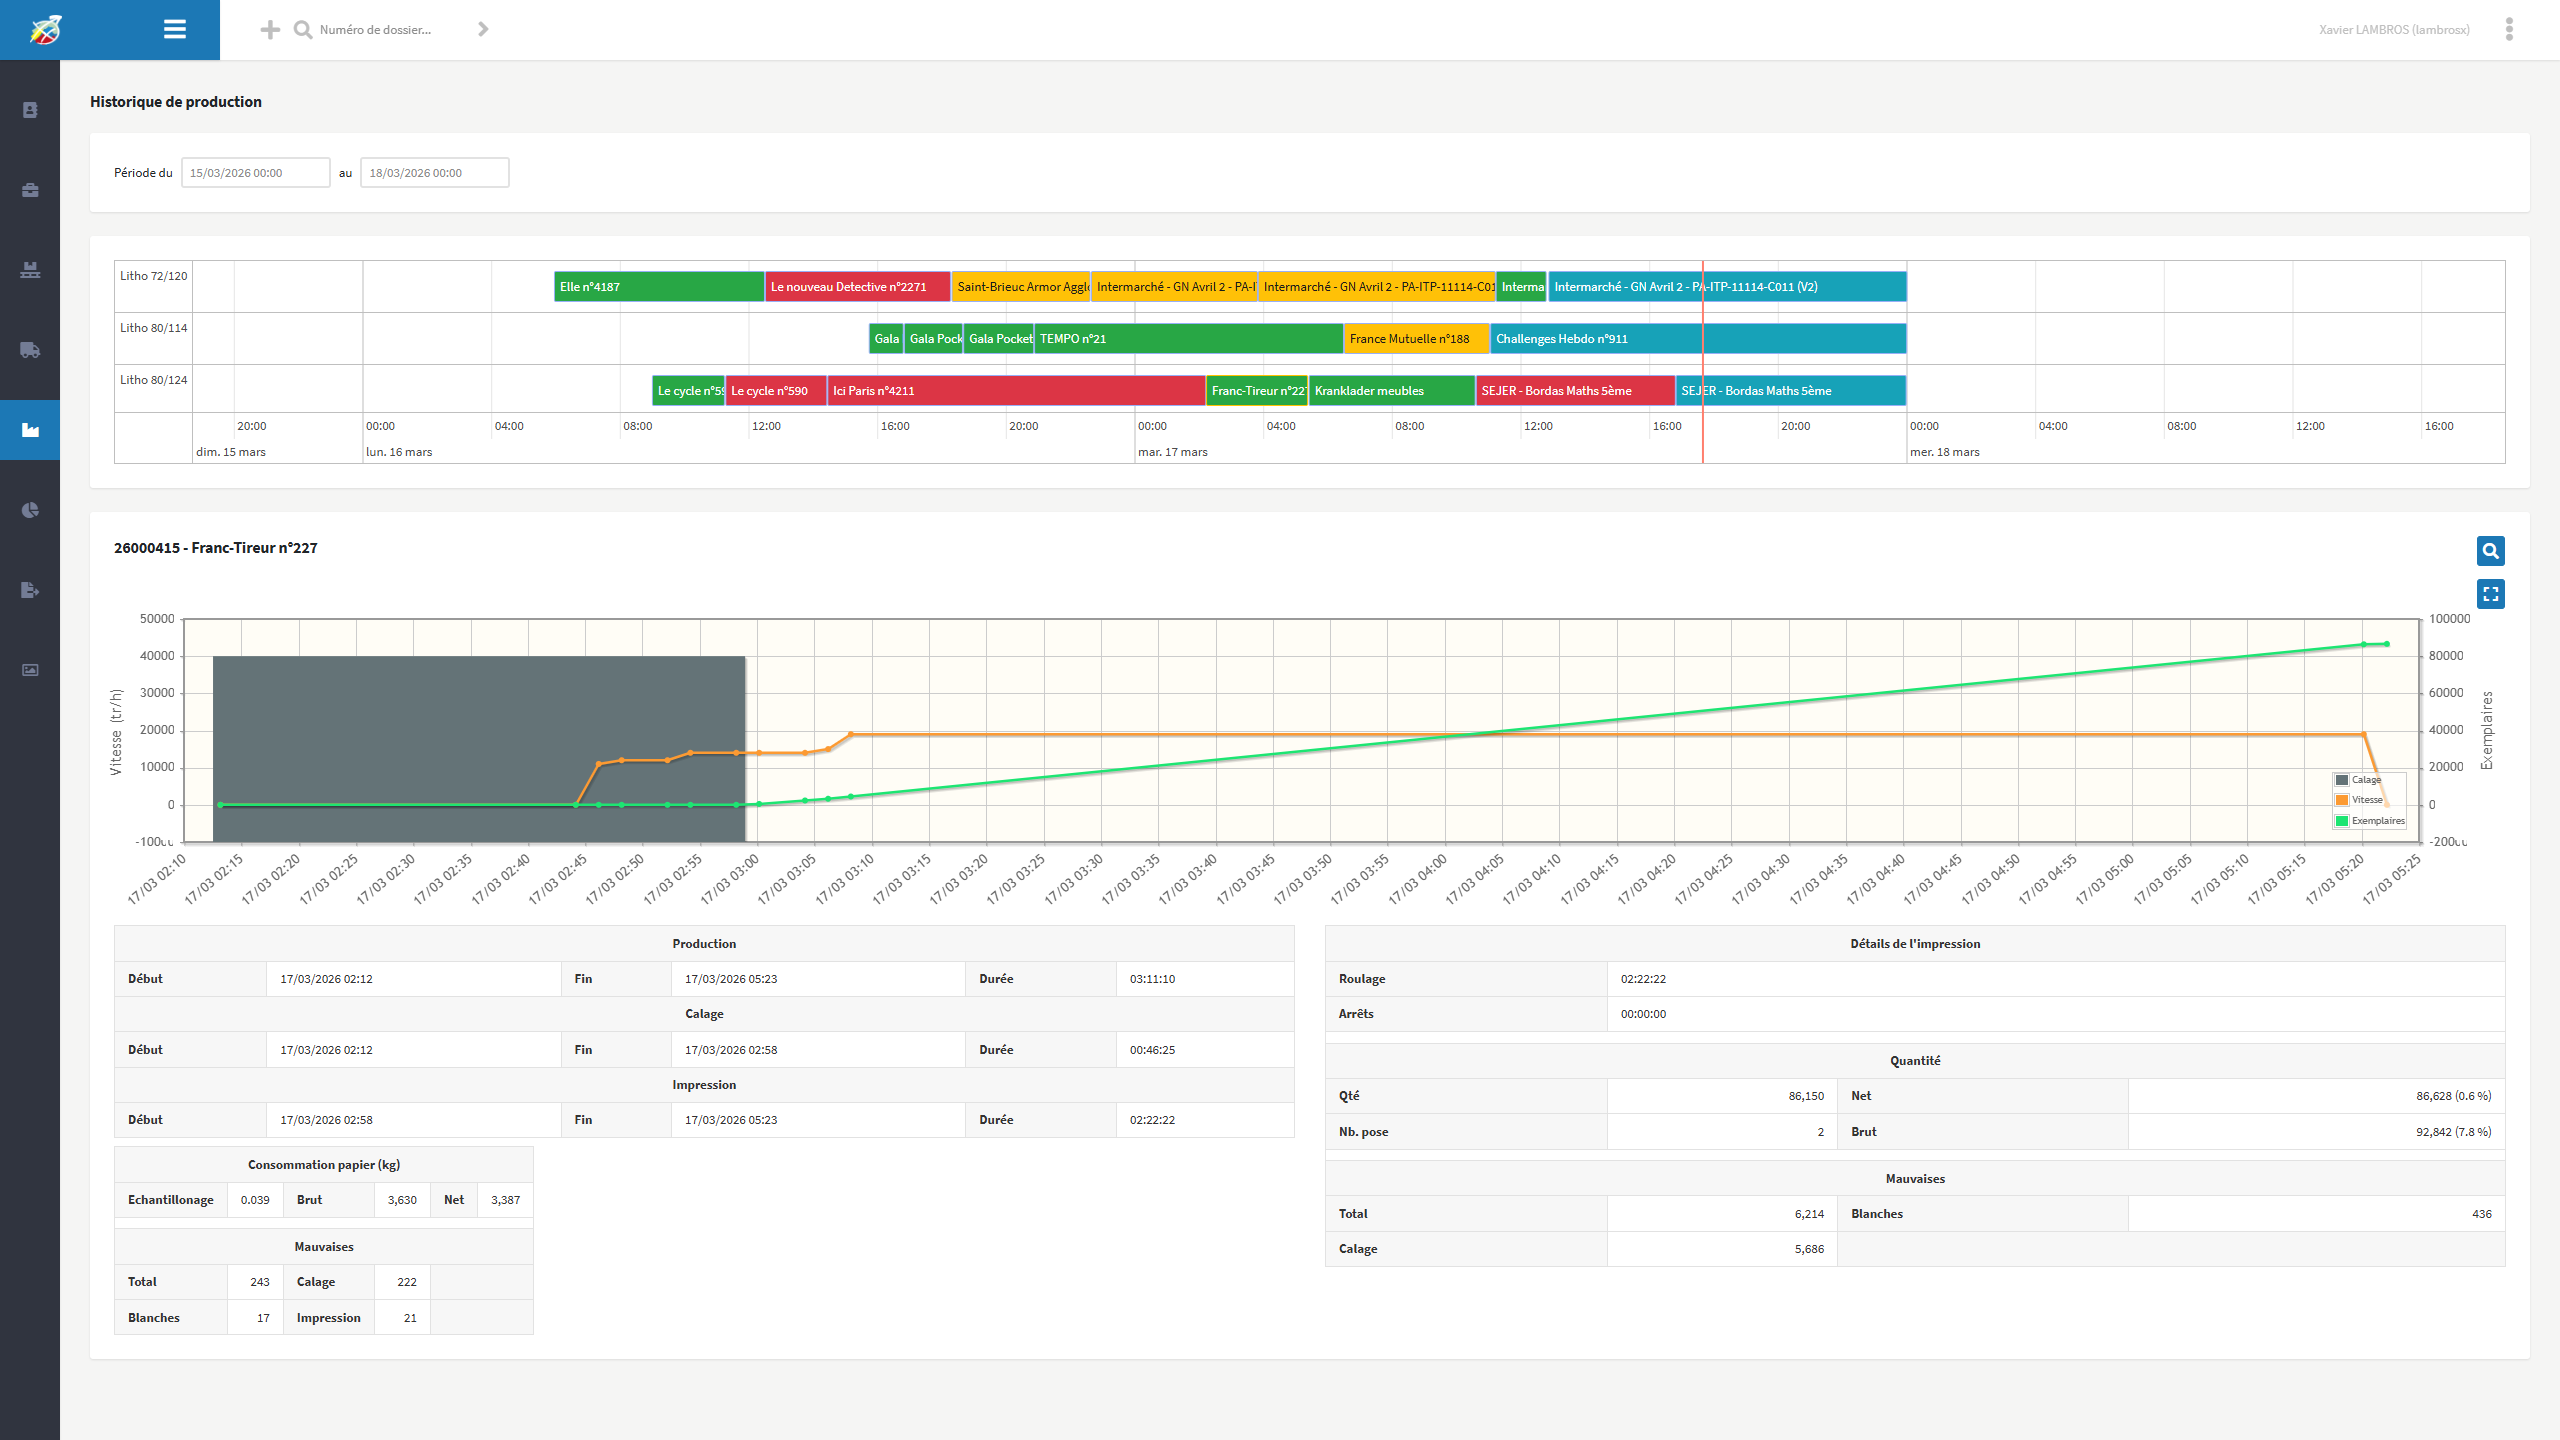Open the period start date picker
Image resolution: width=2560 pixels, height=1440 pixels.
tap(255, 173)
